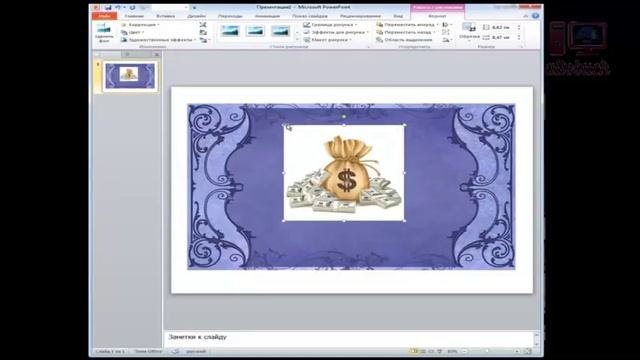This screenshot has height=360, width=640.
Task: Open Эффекты для рисунка (Picture Effects) dropdown
Action: 336,32
